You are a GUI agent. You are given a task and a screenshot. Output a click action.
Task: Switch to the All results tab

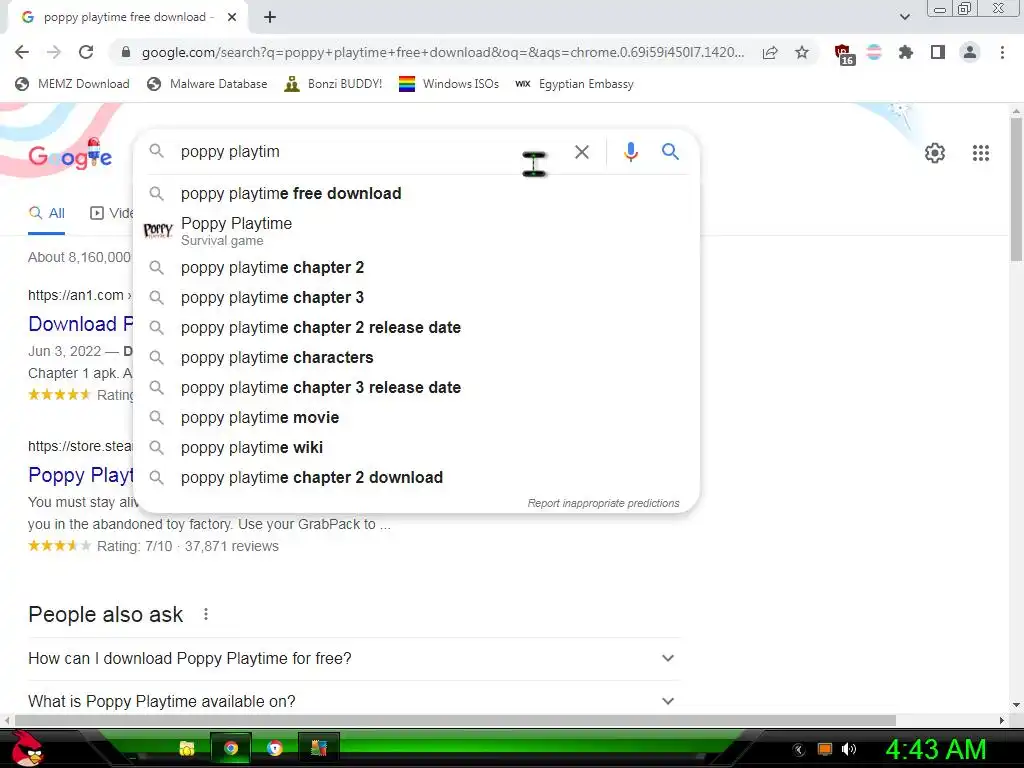pos(47,213)
